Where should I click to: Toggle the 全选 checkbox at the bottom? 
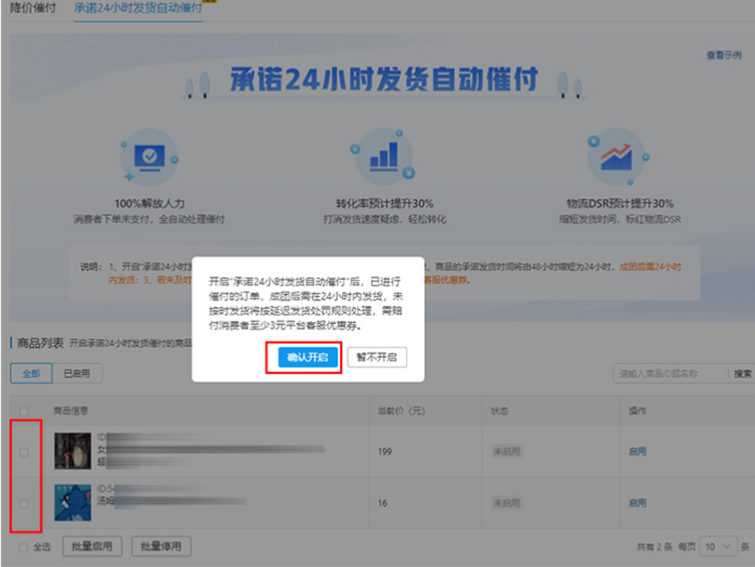click(x=23, y=547)
